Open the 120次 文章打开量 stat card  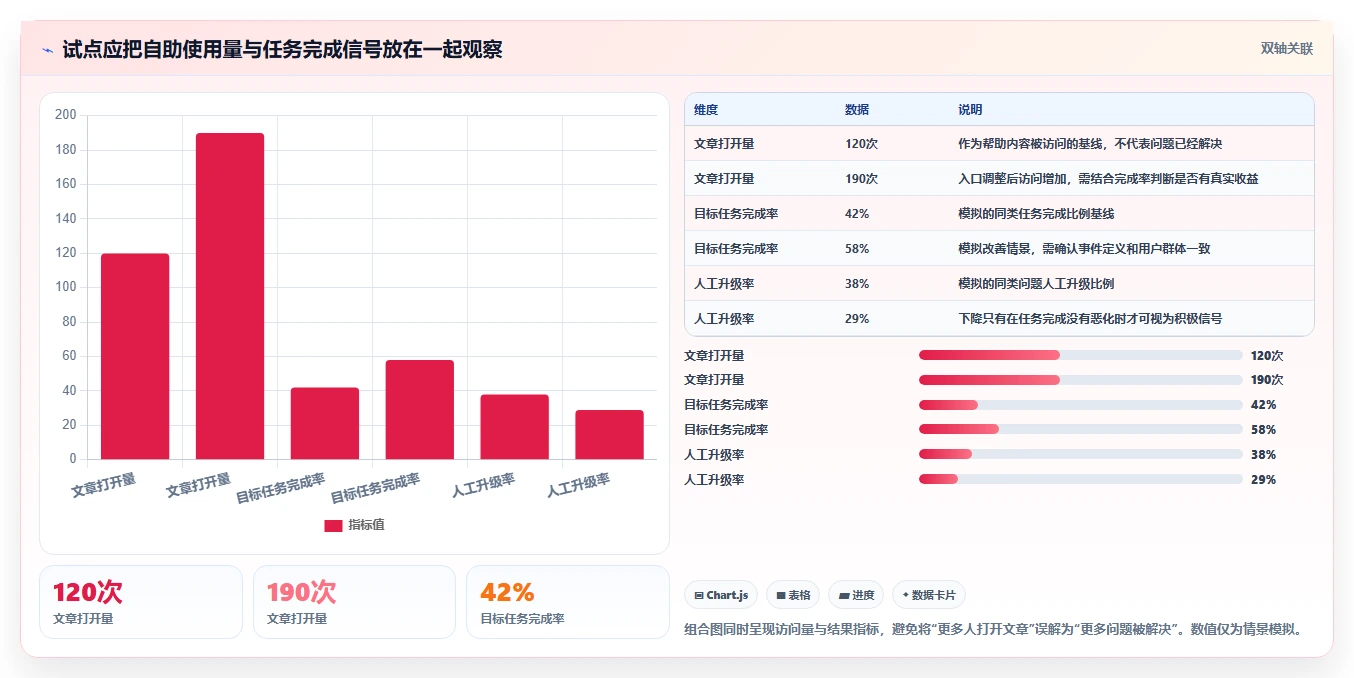(x=141, y=602)
